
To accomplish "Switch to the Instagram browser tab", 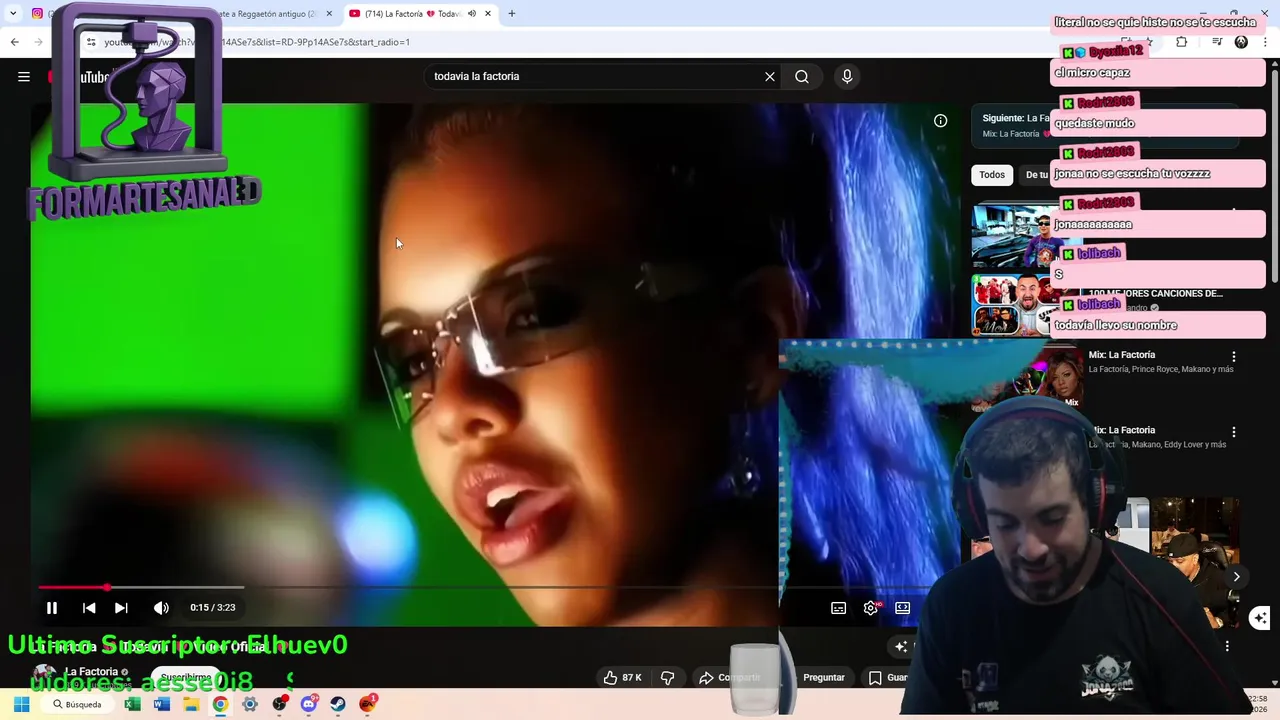I will click(x=38, y=14).
